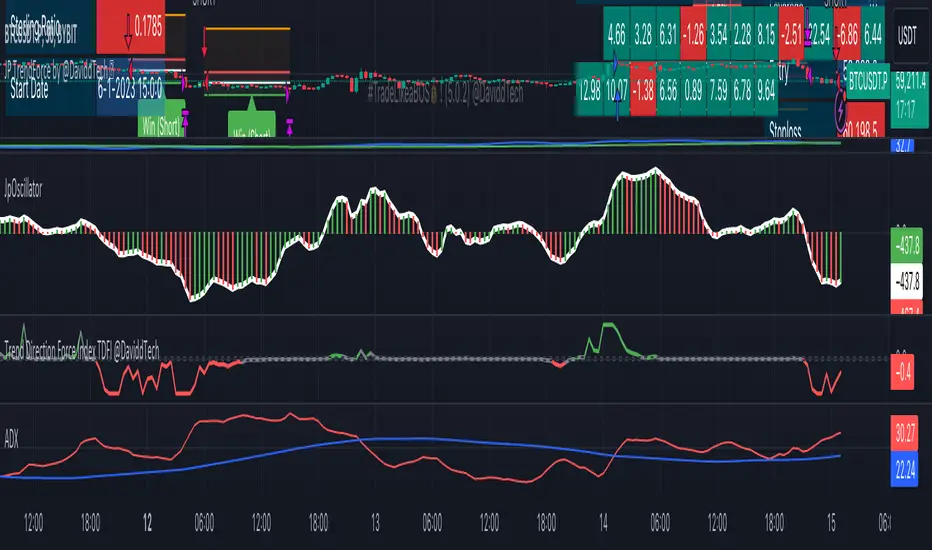The image size is (932, 550).
Task: Click the white -437.8 oscillator value label
Action: pyautogui.click(x=906, y=281)
